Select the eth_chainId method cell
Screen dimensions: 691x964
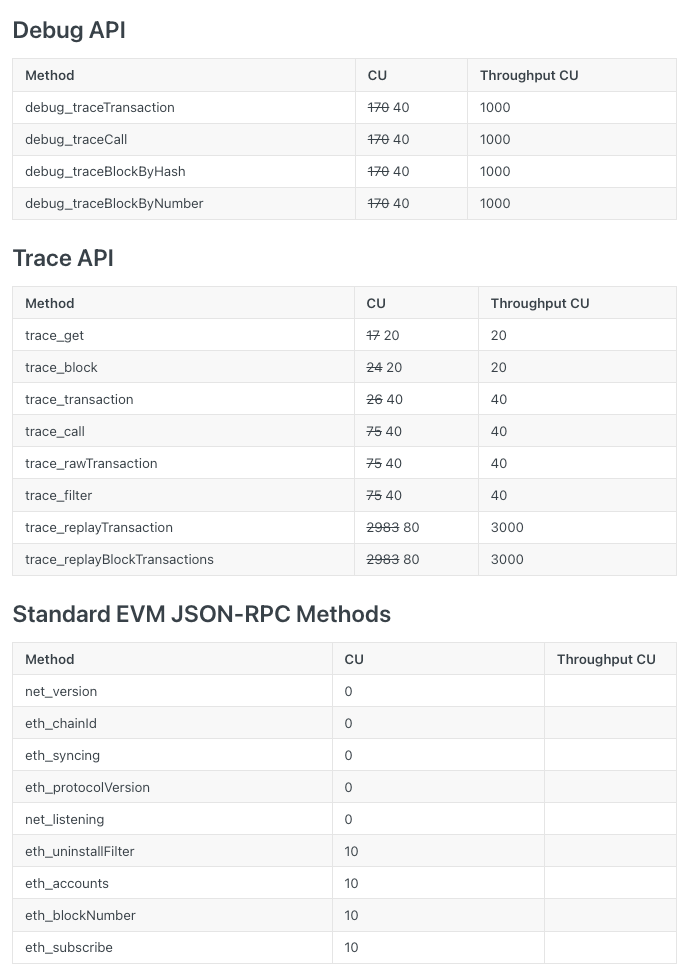point(61,723)
